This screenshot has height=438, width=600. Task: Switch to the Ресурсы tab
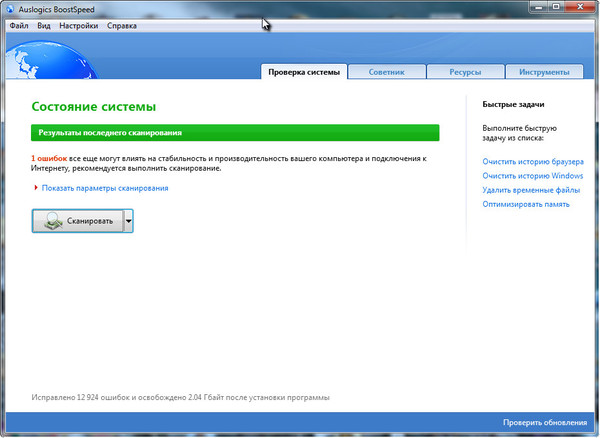(x=465, y=72)
